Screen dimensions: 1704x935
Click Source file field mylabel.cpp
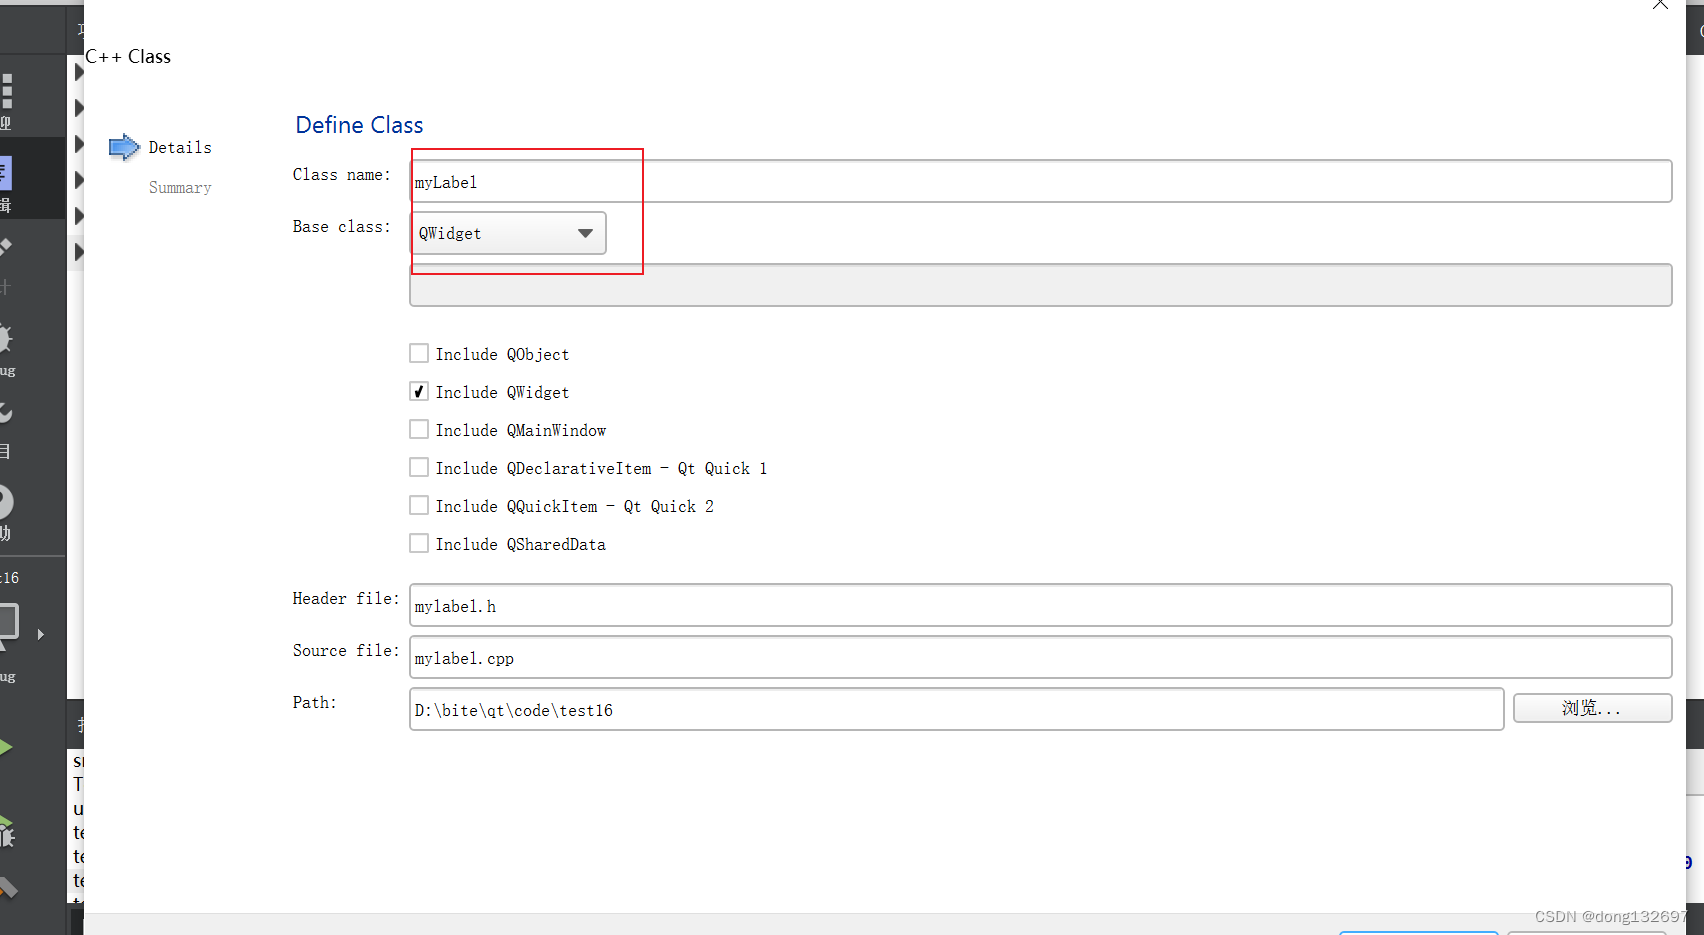[1040, 657]
